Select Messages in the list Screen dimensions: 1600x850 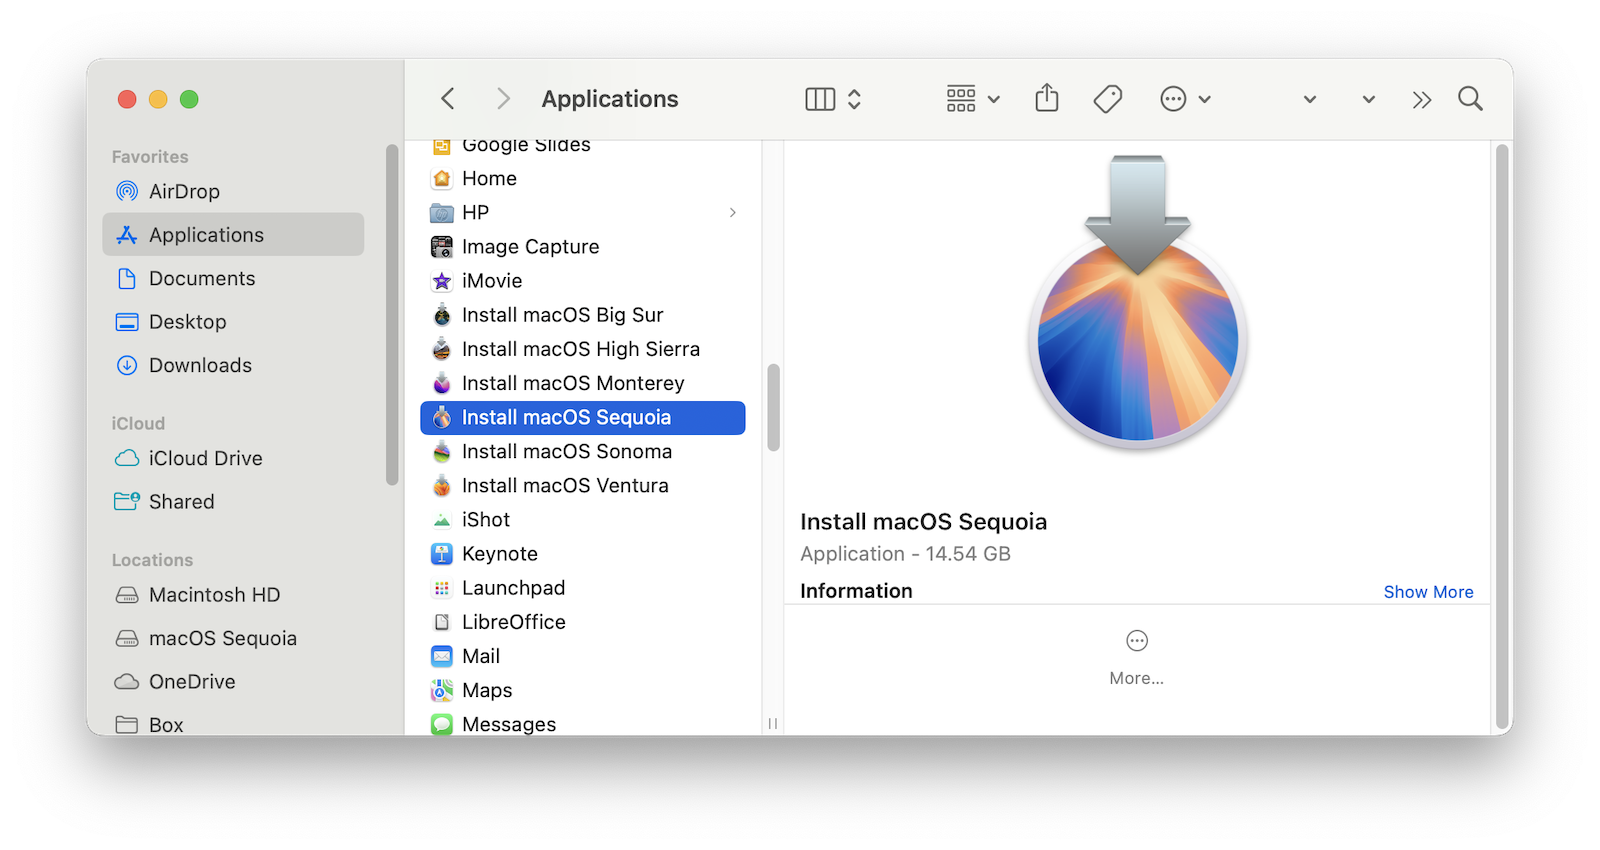coord(583,723)
